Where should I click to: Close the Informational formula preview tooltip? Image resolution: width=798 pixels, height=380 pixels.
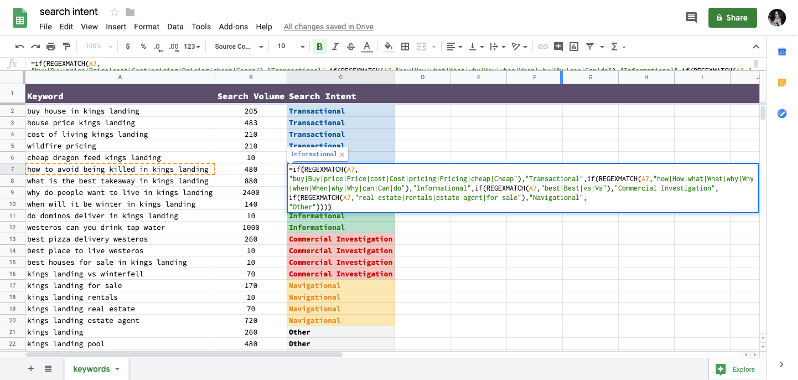[x=342, y=154]
